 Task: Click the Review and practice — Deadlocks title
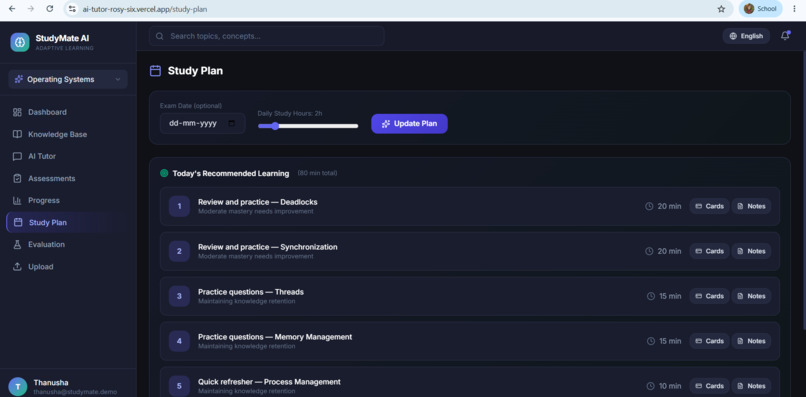coord(258,202)
